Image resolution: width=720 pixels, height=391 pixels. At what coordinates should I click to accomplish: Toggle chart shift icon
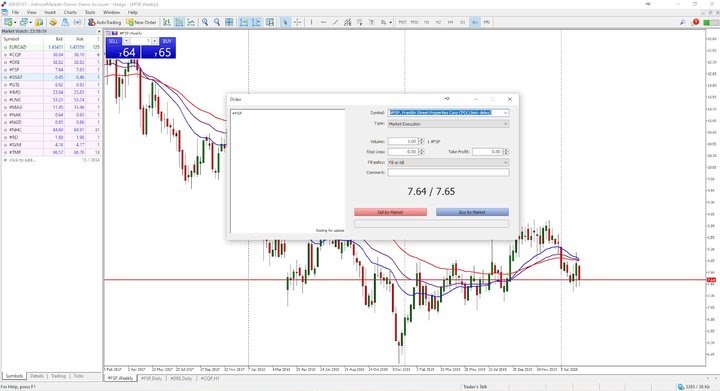[x=256, y=22]
